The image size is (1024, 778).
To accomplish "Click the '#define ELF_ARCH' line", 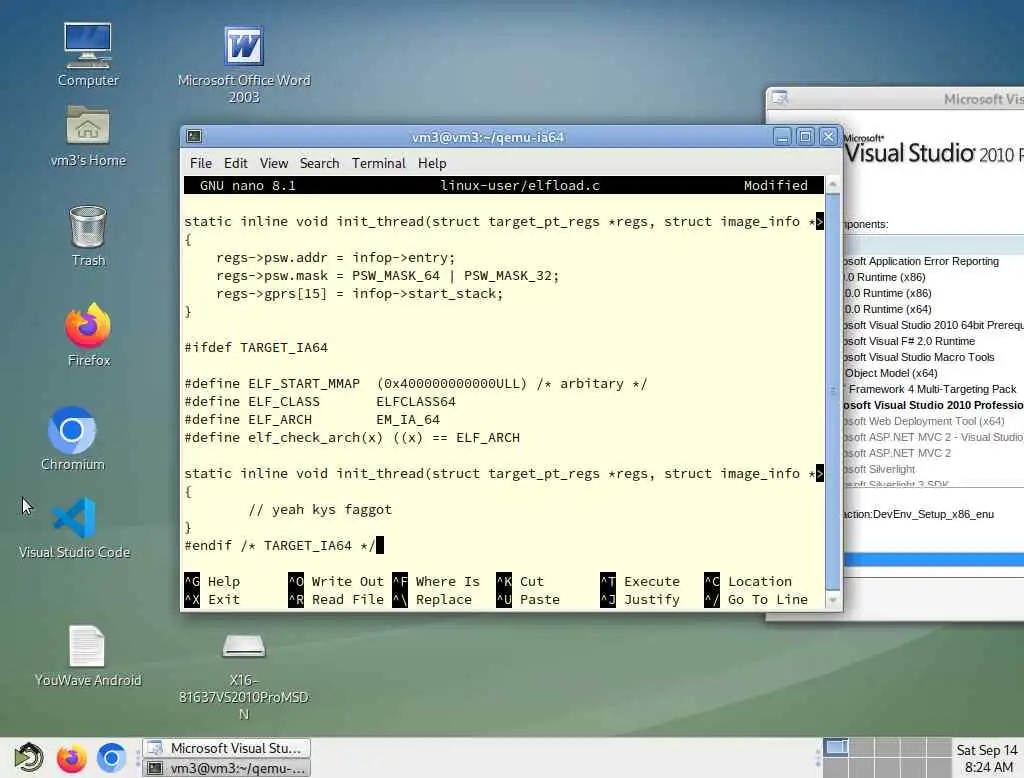I will (312, 419).
